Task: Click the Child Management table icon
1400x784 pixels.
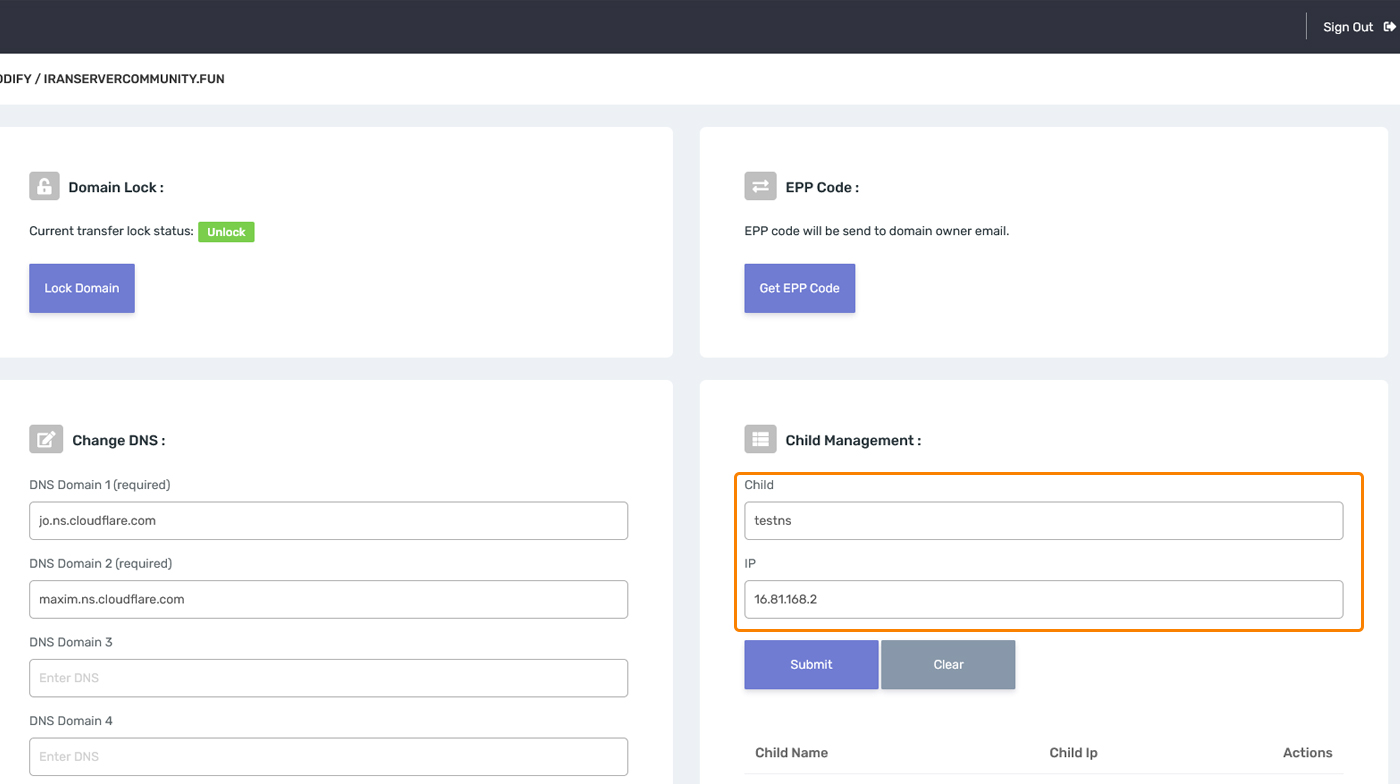Action: tap(760, 440)
